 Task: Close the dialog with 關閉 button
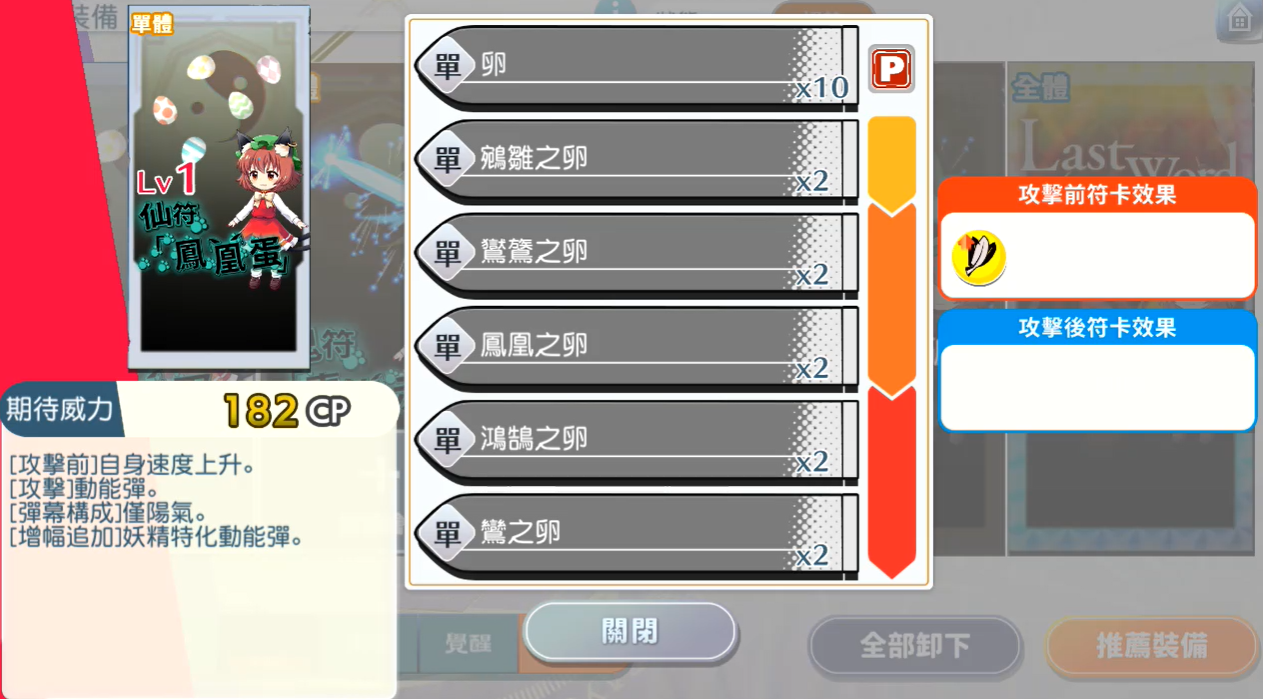point(630,632)
